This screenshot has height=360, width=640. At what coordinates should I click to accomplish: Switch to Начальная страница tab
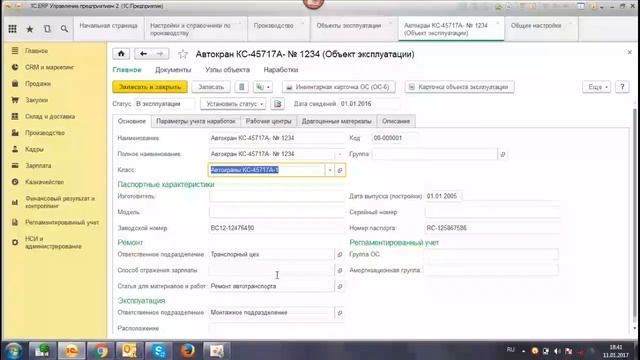(x=108, y=29)
